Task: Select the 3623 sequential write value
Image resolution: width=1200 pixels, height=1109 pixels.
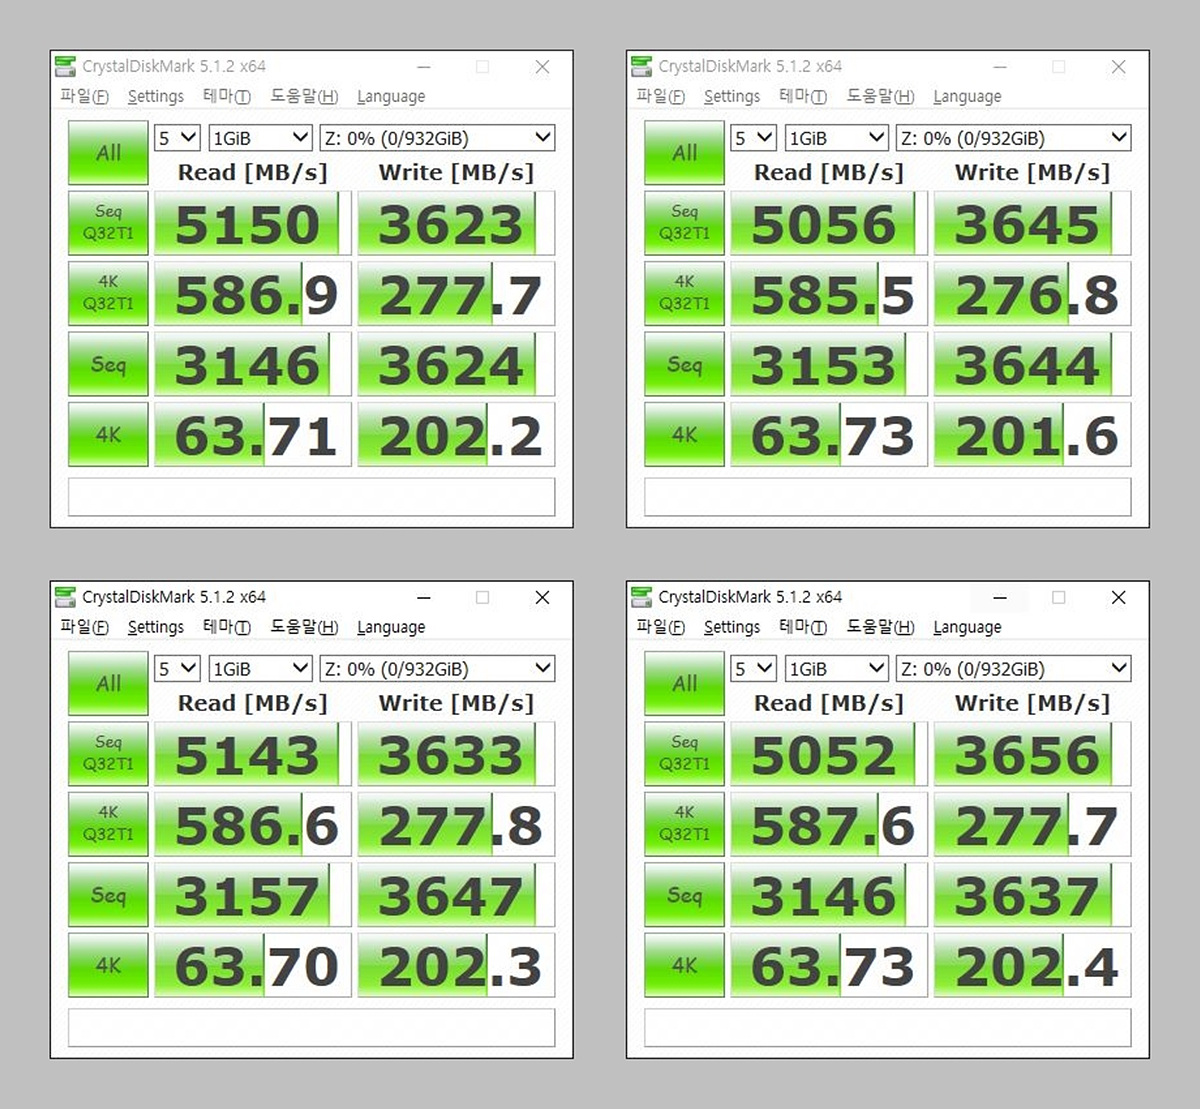Action: pos(456,223)
